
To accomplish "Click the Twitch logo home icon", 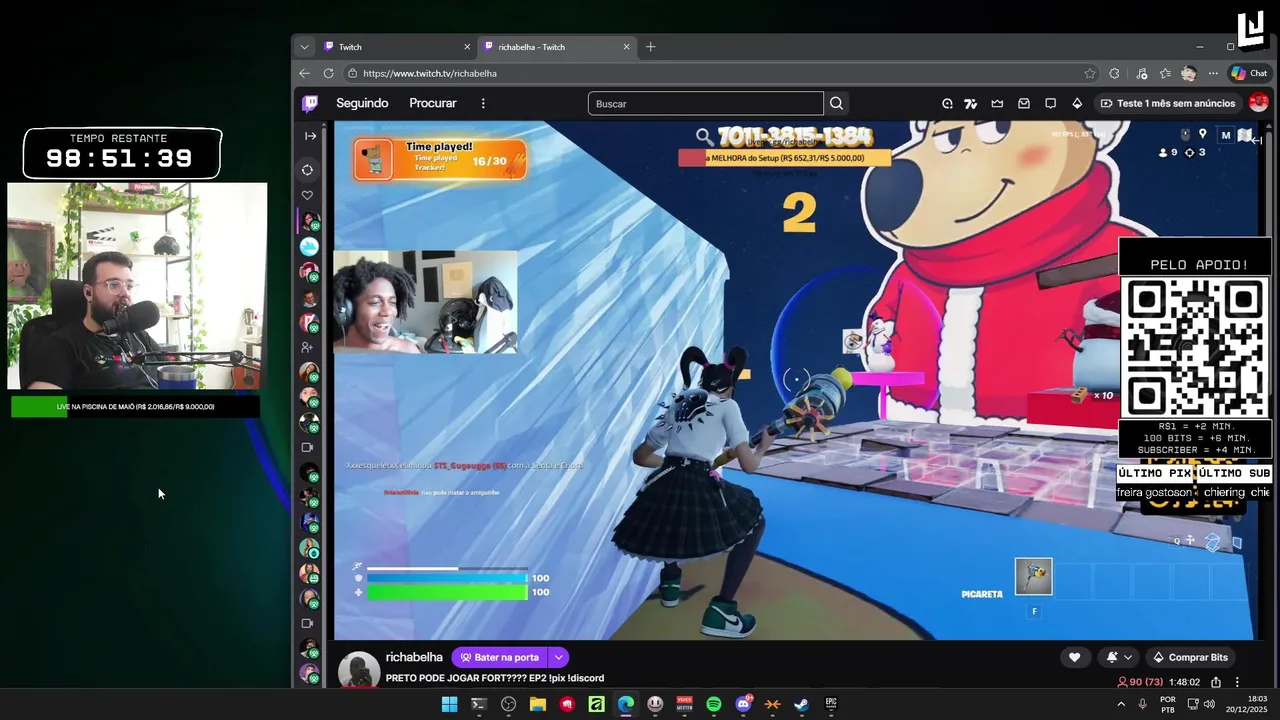I will [x=311, y=103].
